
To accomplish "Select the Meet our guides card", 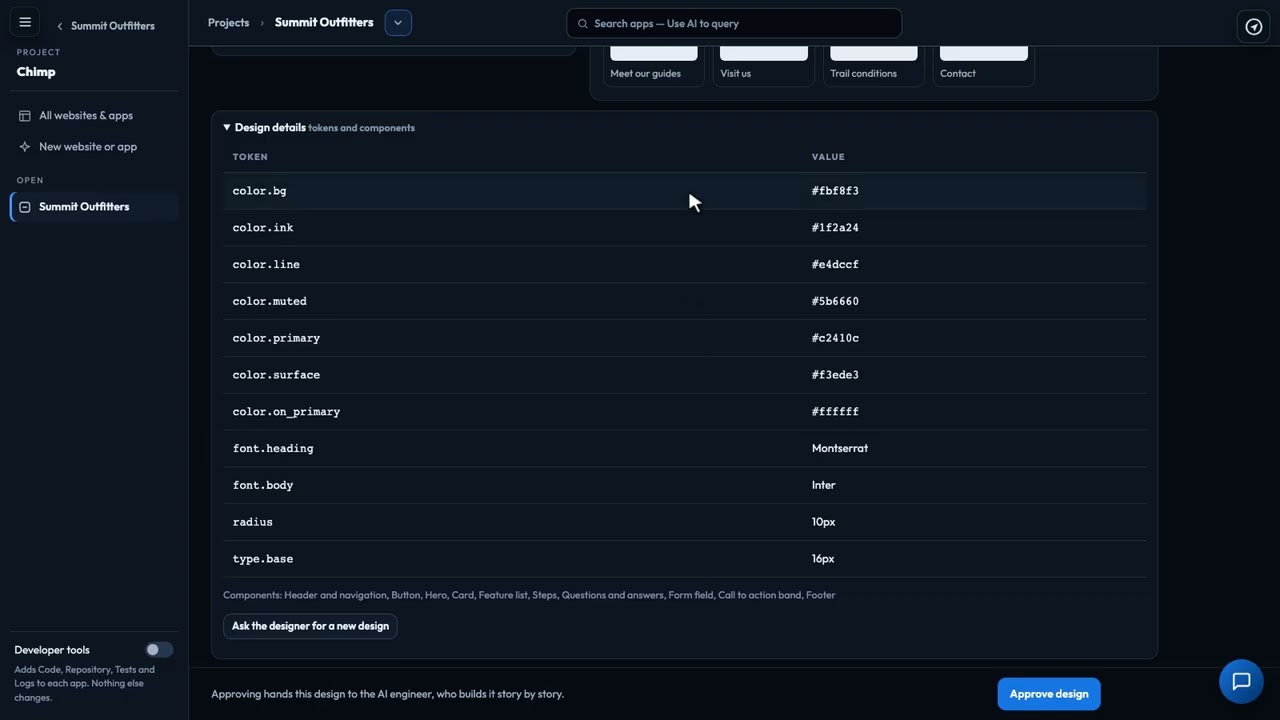I will pos(654,66).
